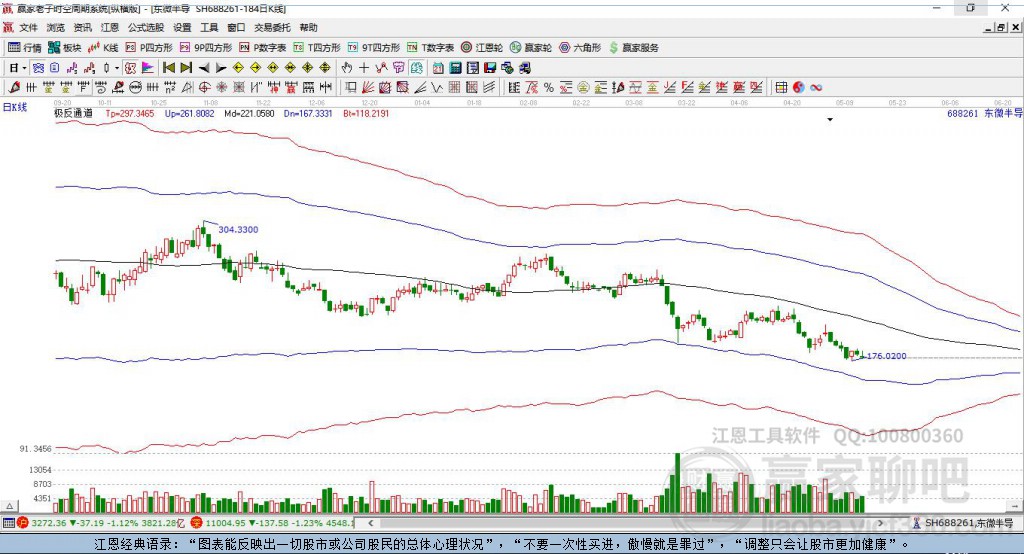Click the 688261 东微半导 stock label
The width and height of the screenshot is (1024, 554).
coord(984,113)
